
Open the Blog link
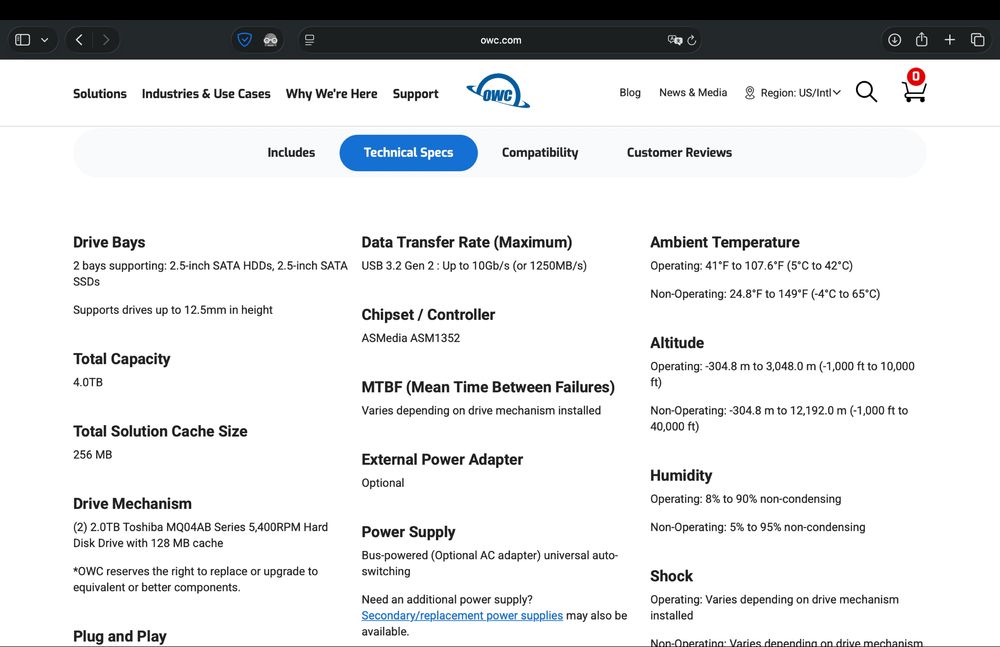[629, 93]
